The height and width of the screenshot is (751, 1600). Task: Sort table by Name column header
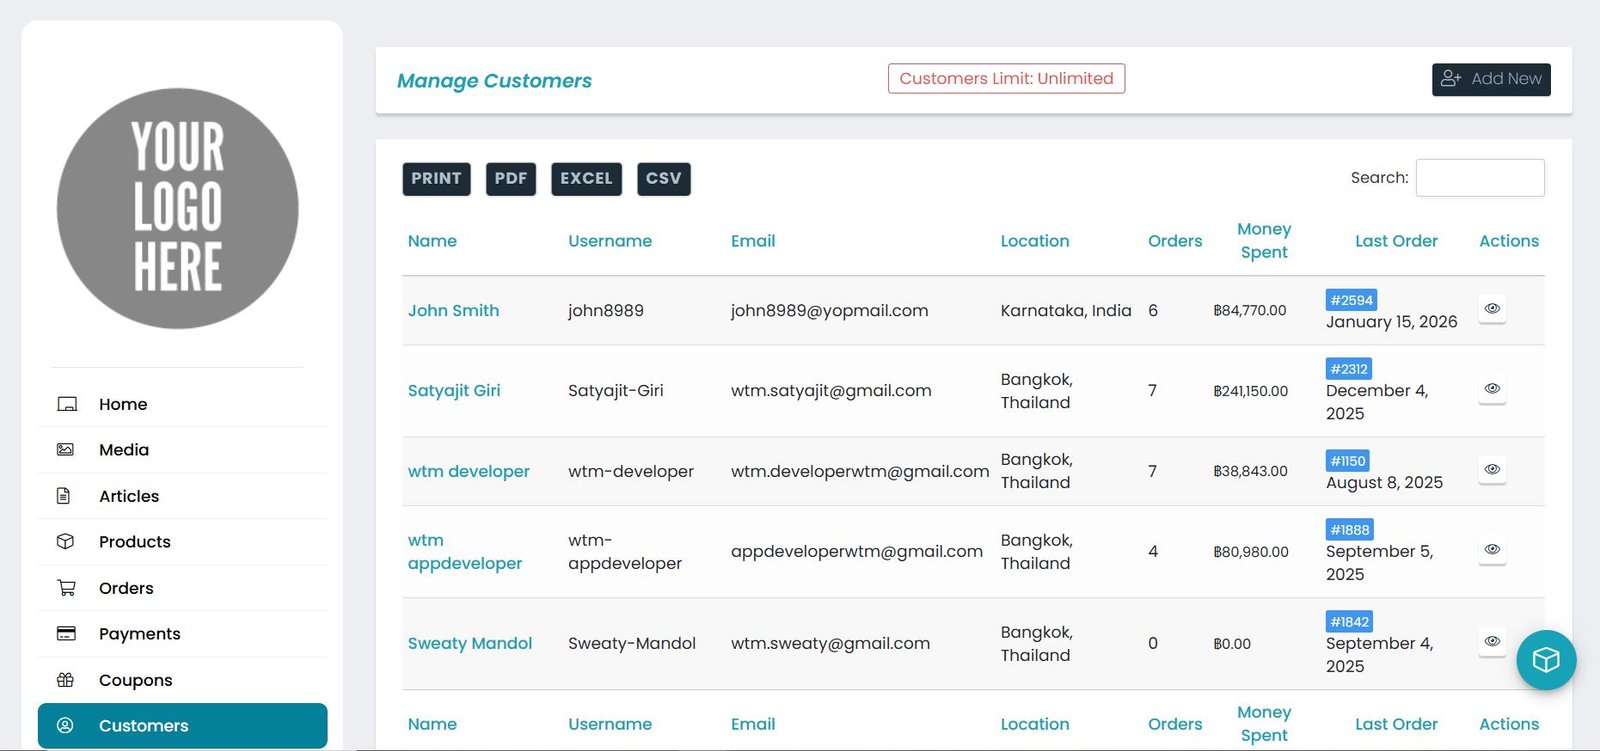[432, 241]
